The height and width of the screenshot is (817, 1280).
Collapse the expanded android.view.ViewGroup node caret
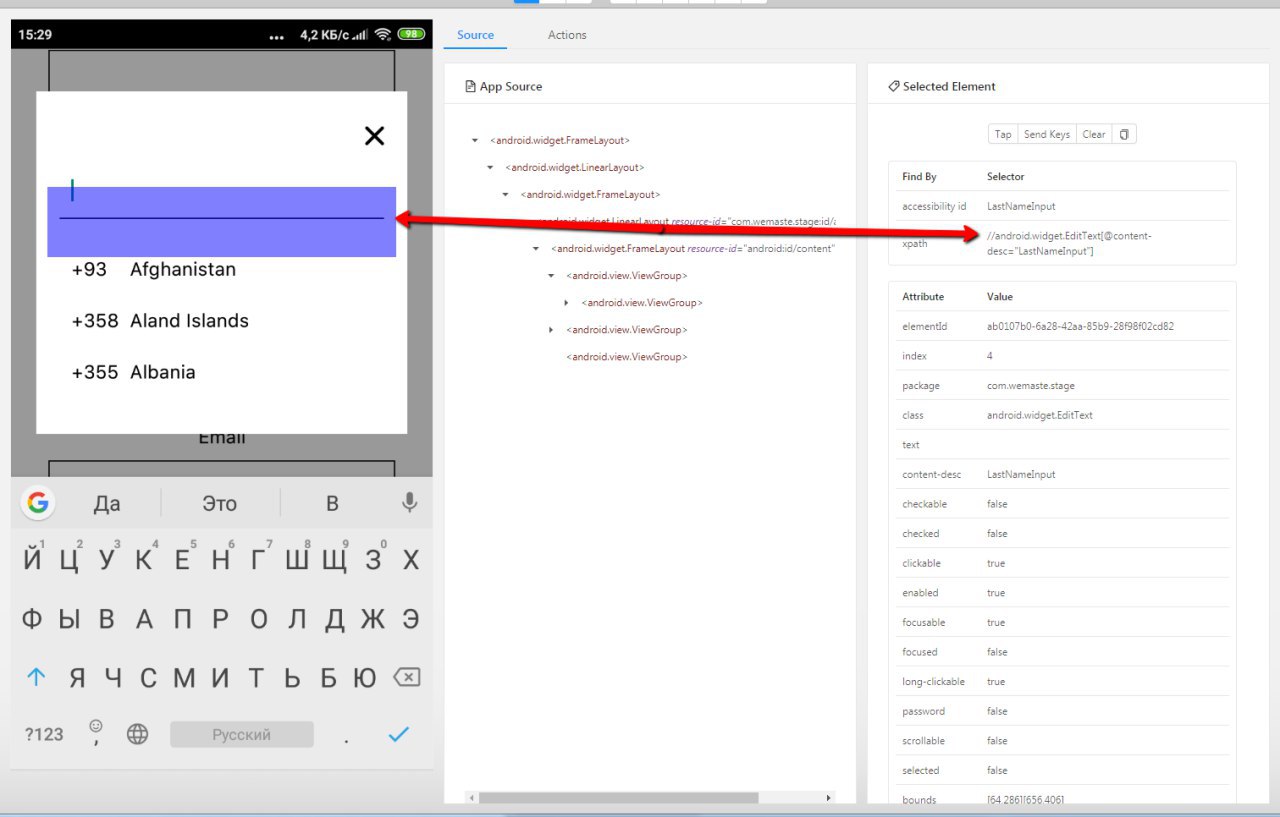[550, 276]
